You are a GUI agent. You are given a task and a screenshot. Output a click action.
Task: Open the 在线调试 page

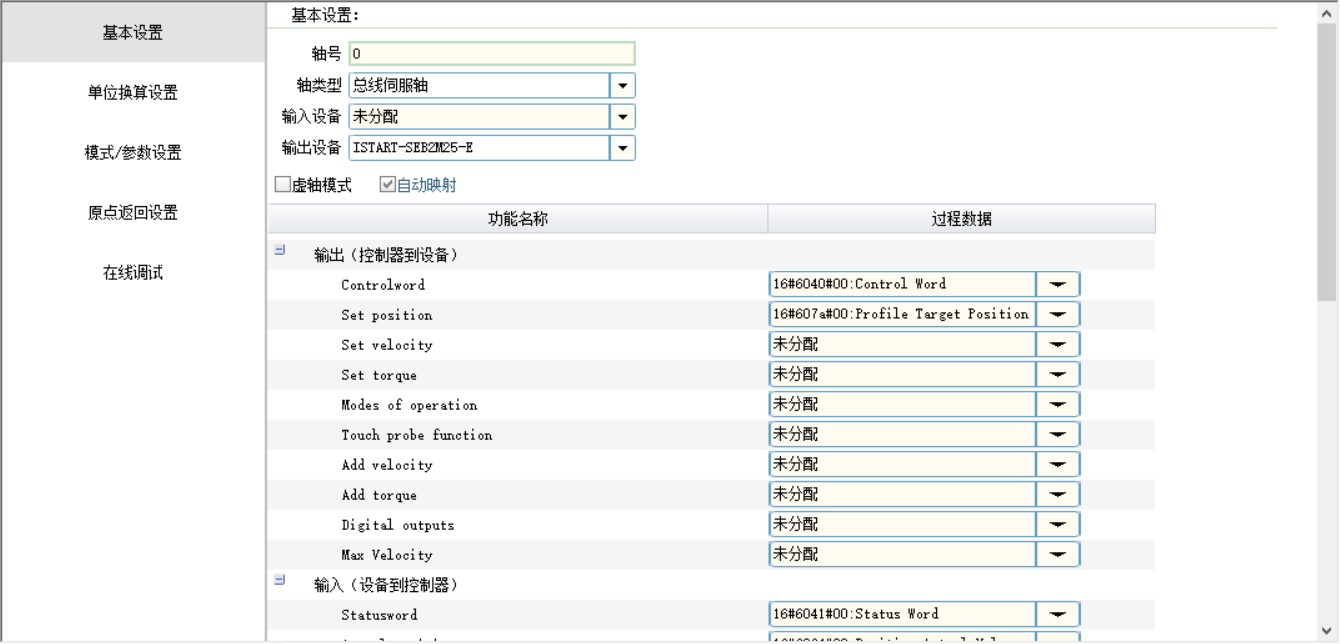[x=132, y=273]
